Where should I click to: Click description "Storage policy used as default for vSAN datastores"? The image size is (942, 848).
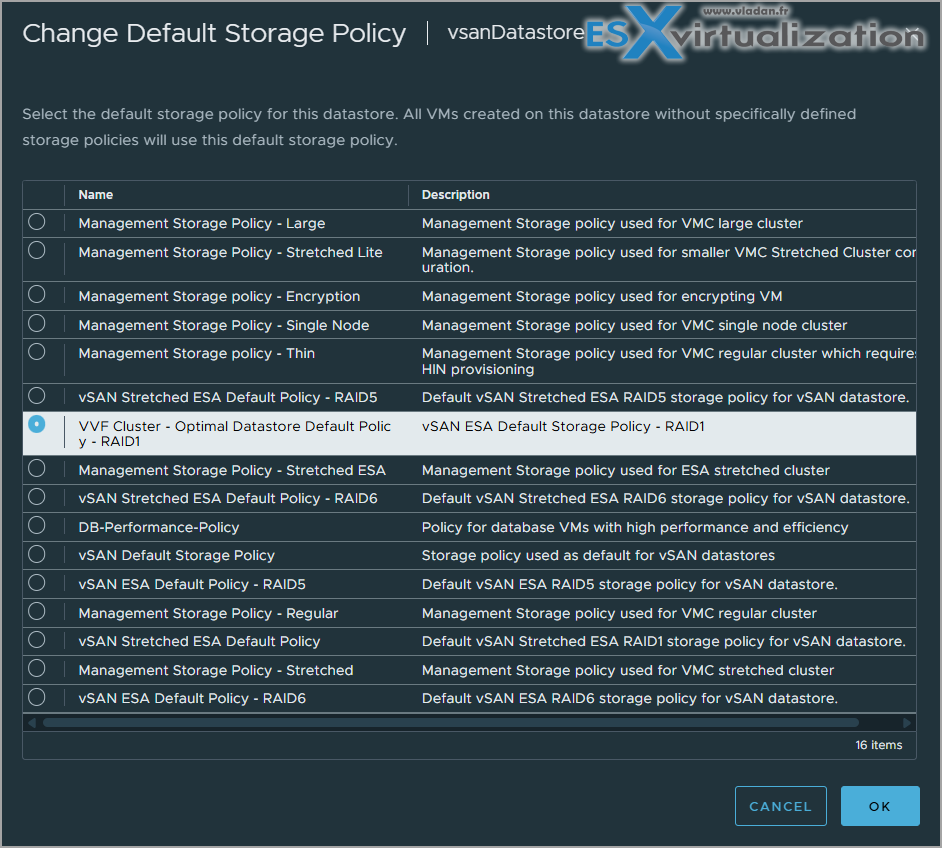(598, 556)
